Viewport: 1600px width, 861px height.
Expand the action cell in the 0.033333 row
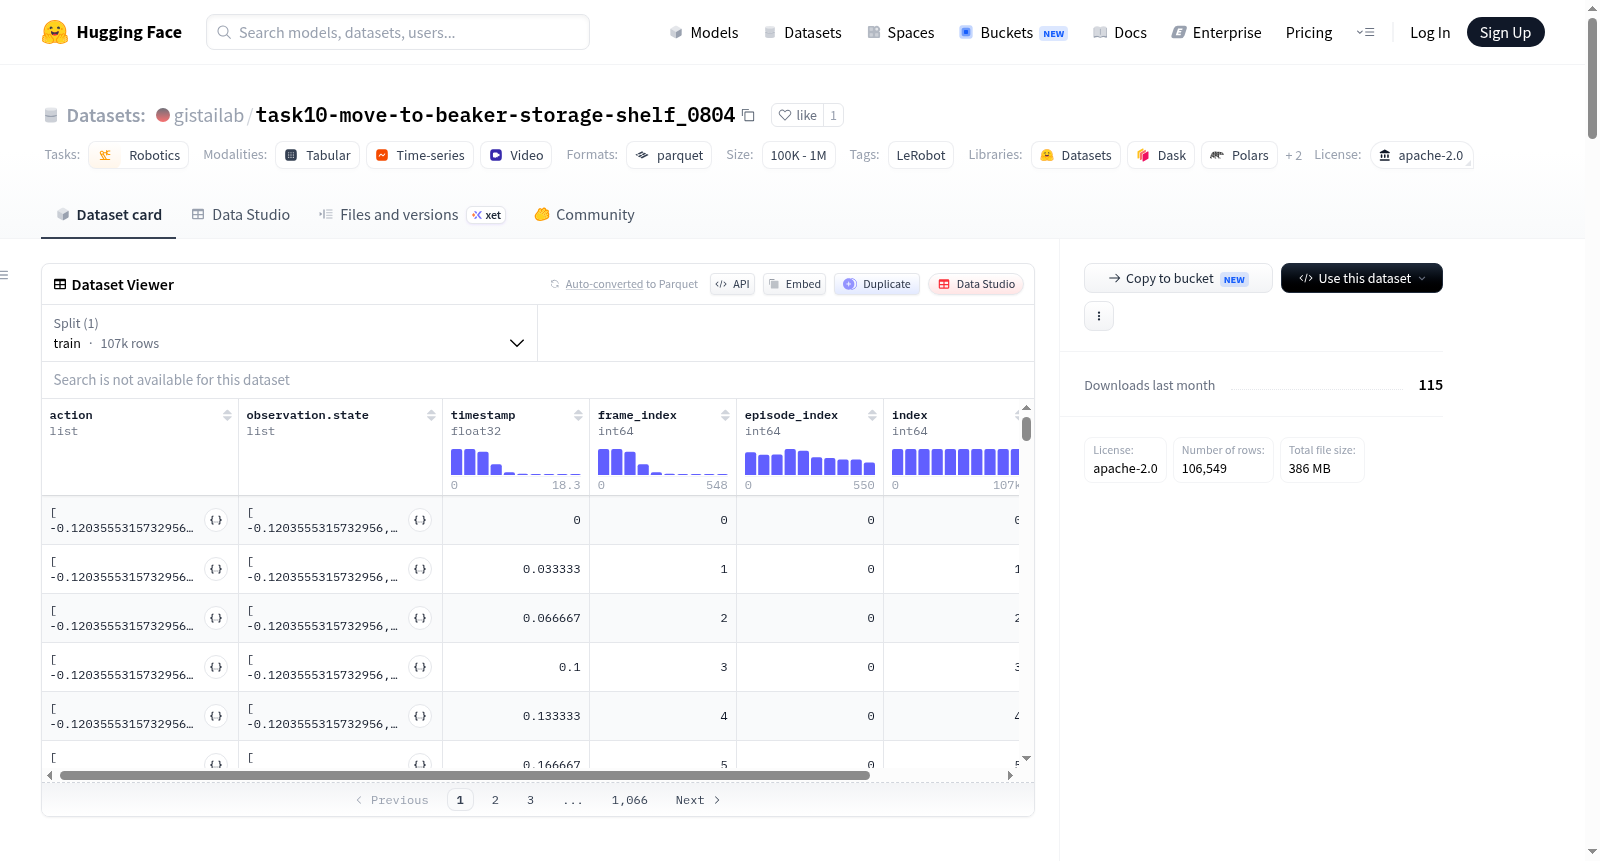tap(216, 569)
